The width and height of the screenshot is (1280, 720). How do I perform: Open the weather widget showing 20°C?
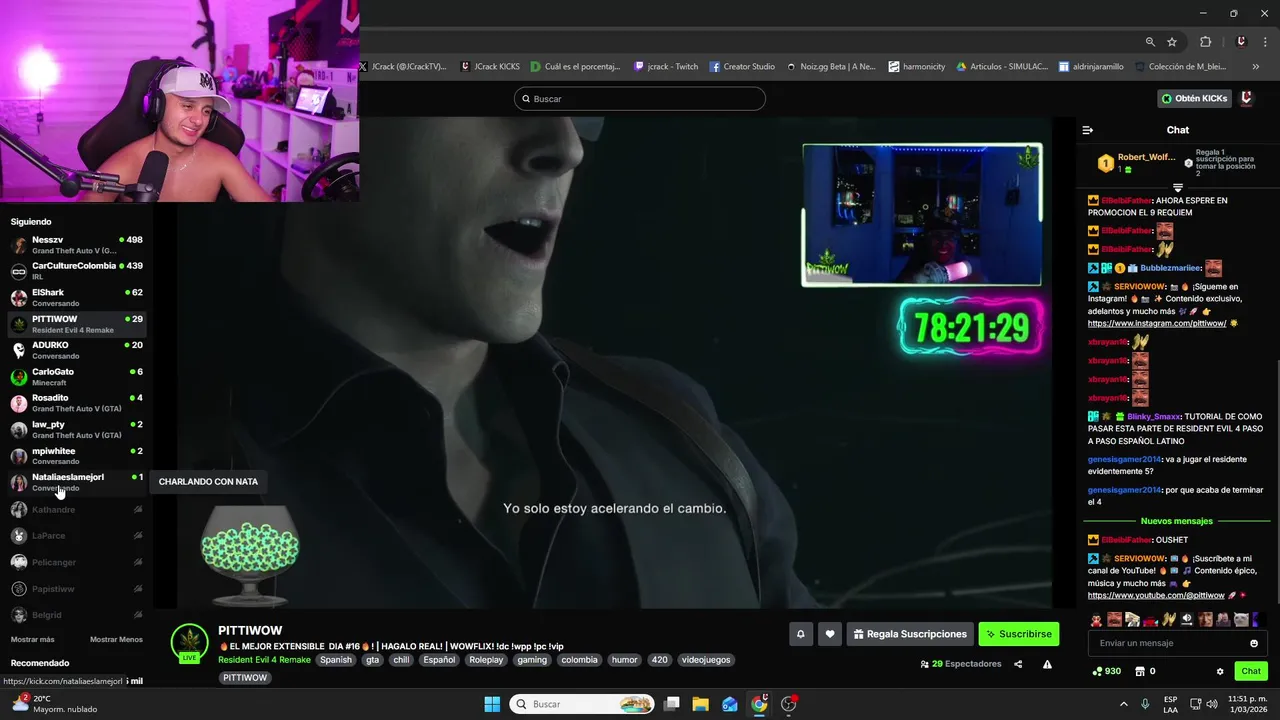click(53, 704)
